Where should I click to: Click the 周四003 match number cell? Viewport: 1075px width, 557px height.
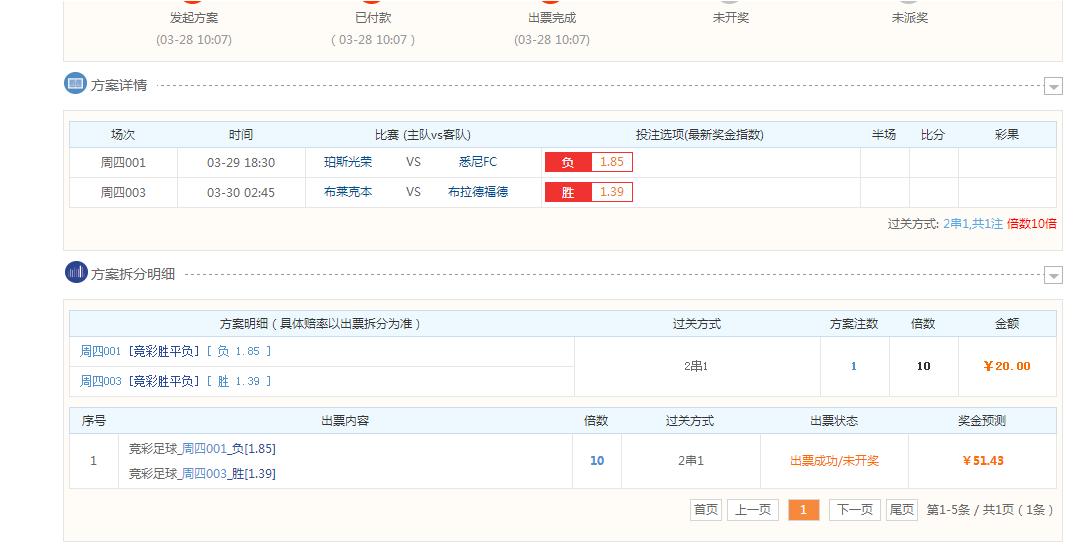123,193
